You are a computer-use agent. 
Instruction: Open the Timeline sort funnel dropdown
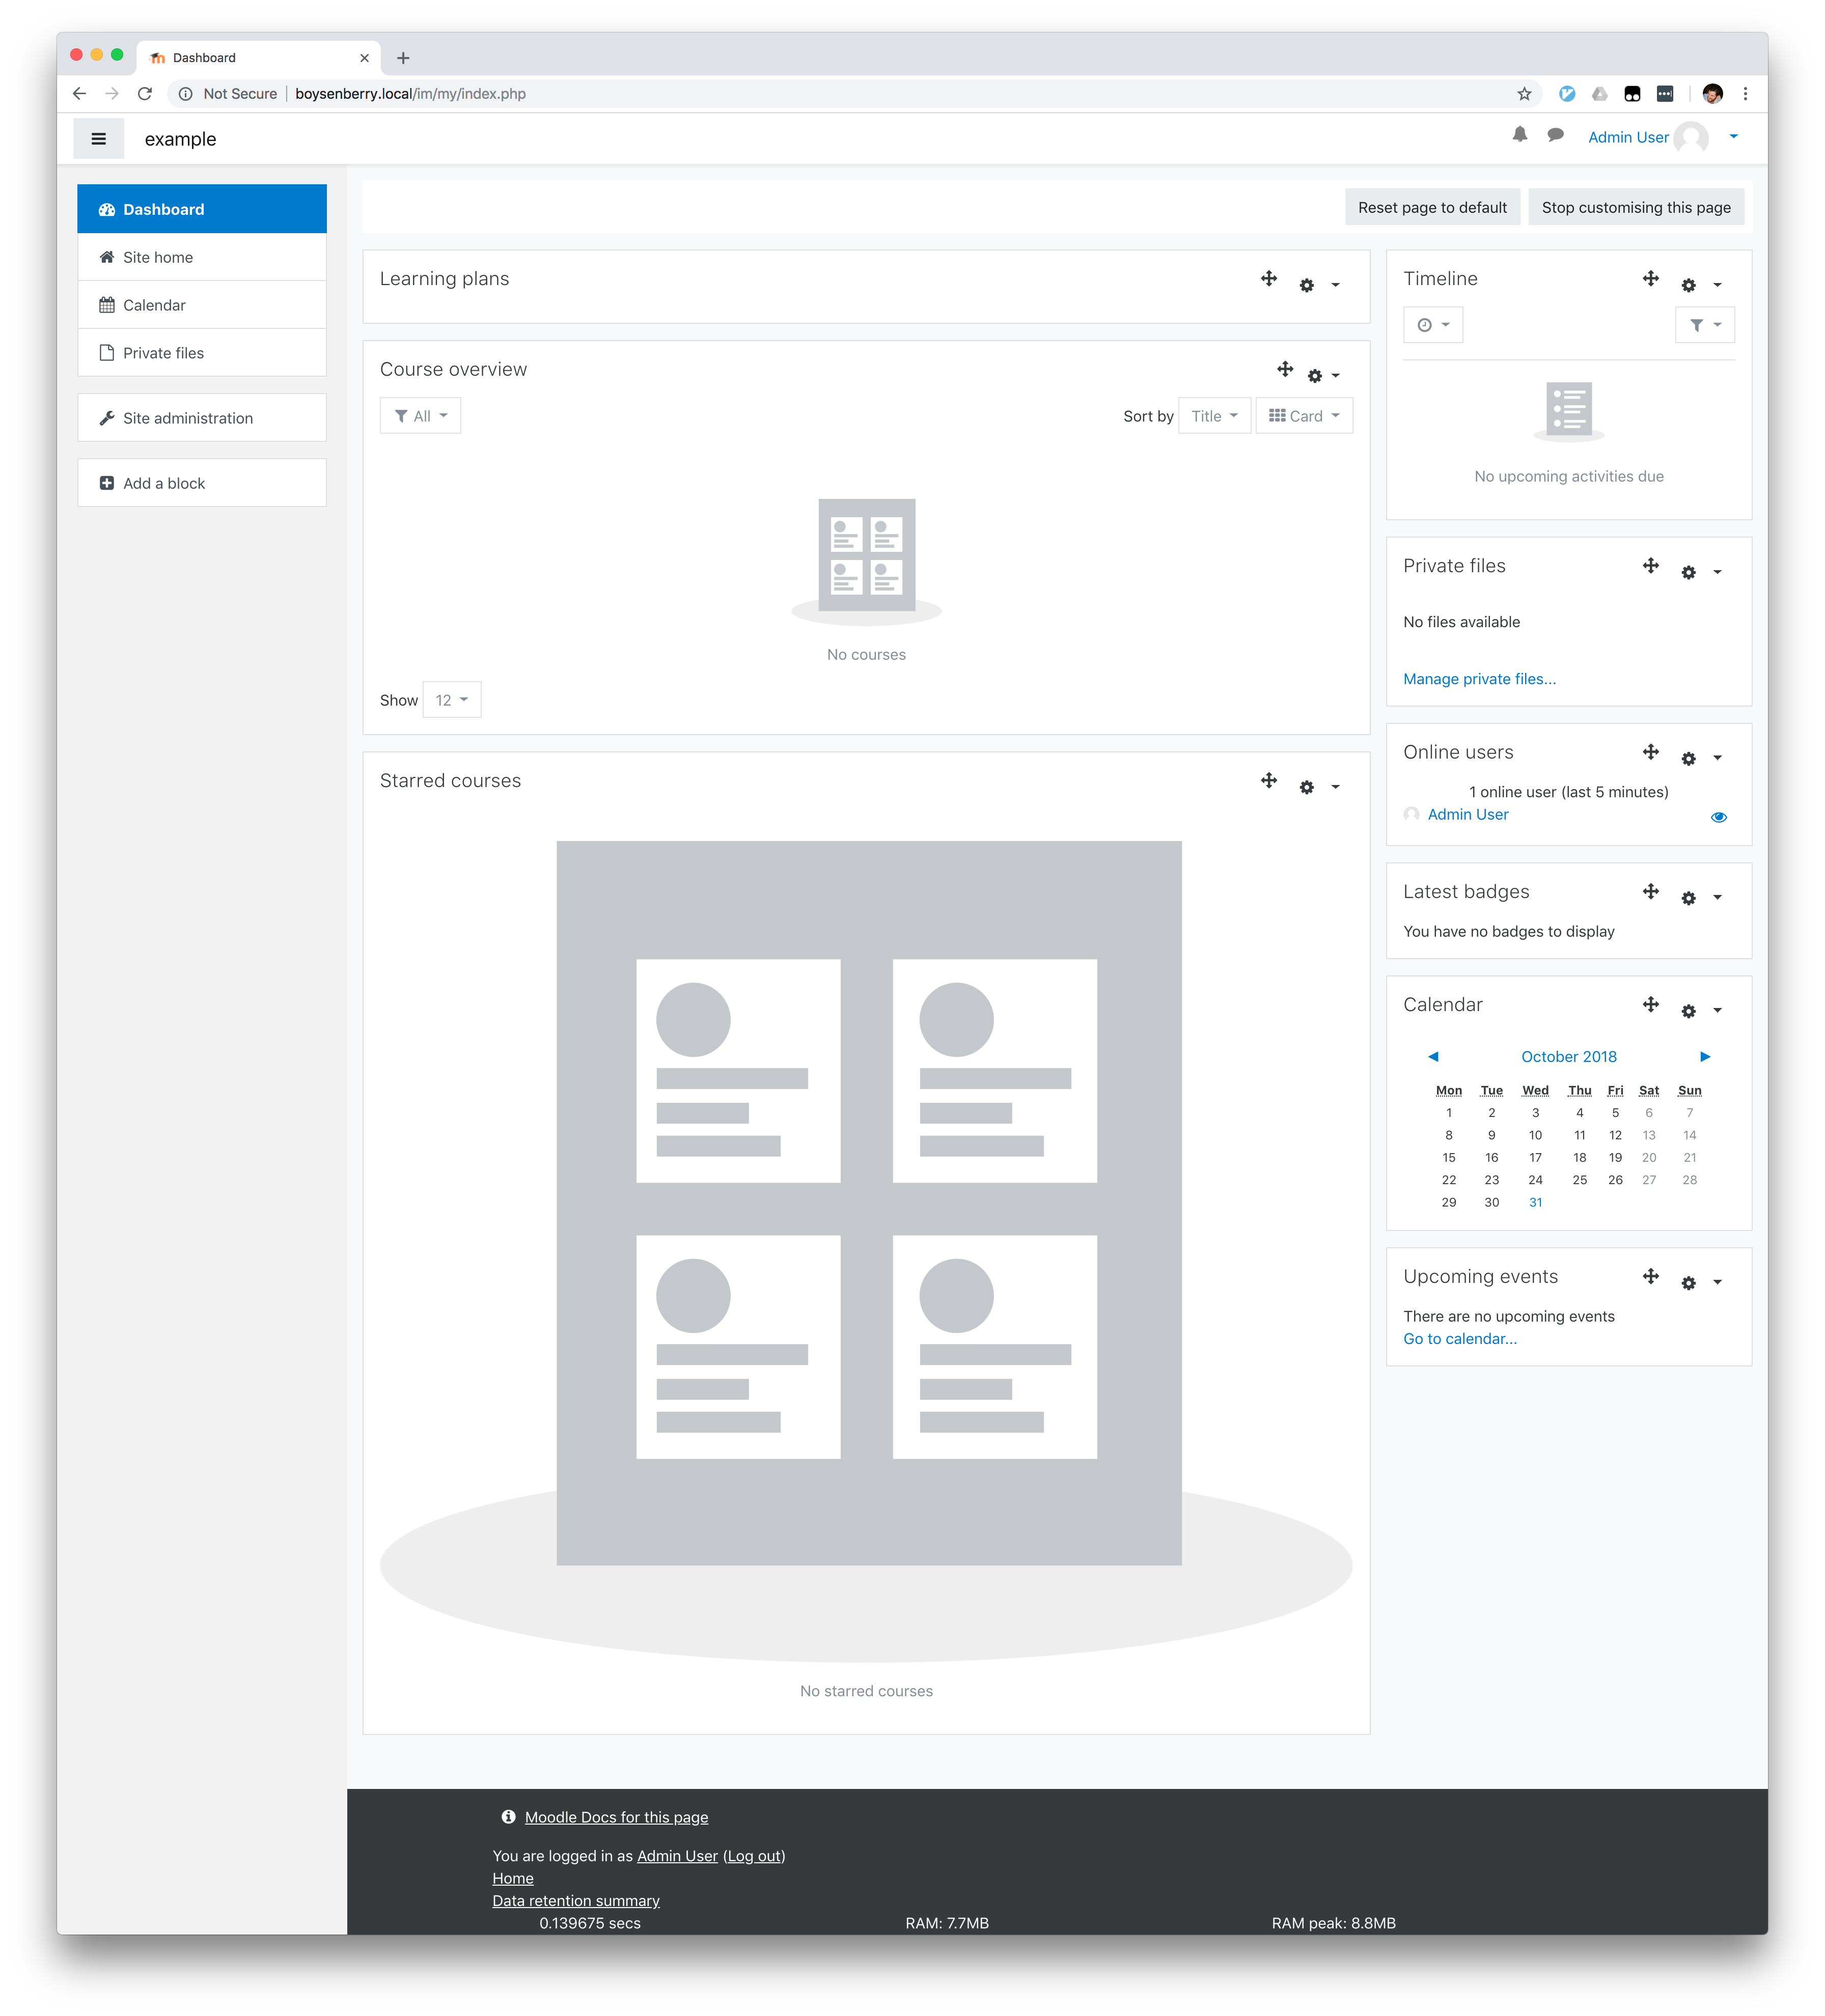[x=1704, y=325]
